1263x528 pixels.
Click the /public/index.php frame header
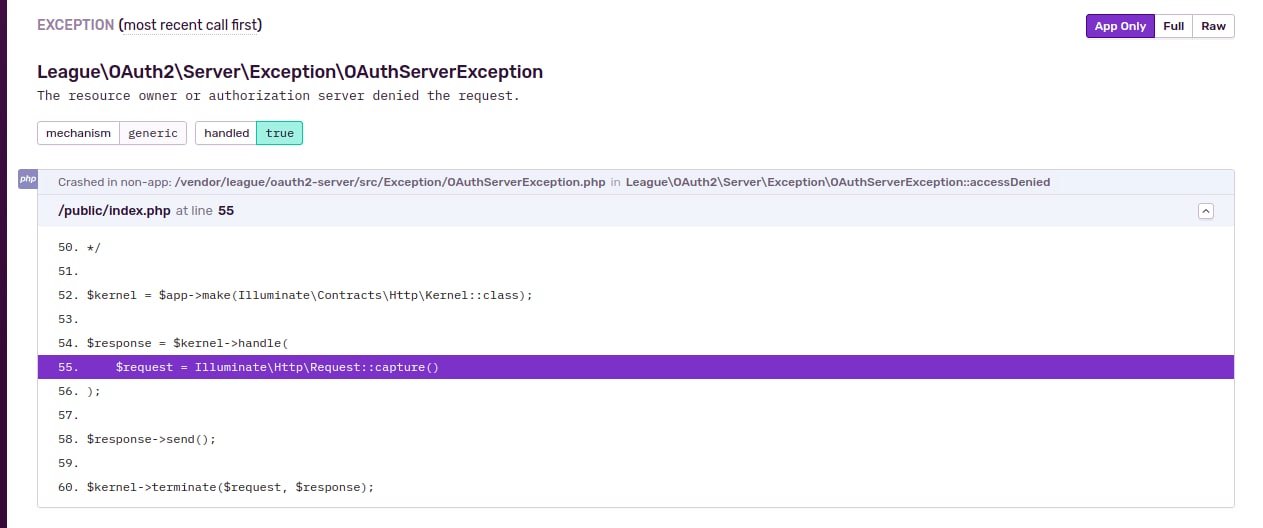pos(114,211)
